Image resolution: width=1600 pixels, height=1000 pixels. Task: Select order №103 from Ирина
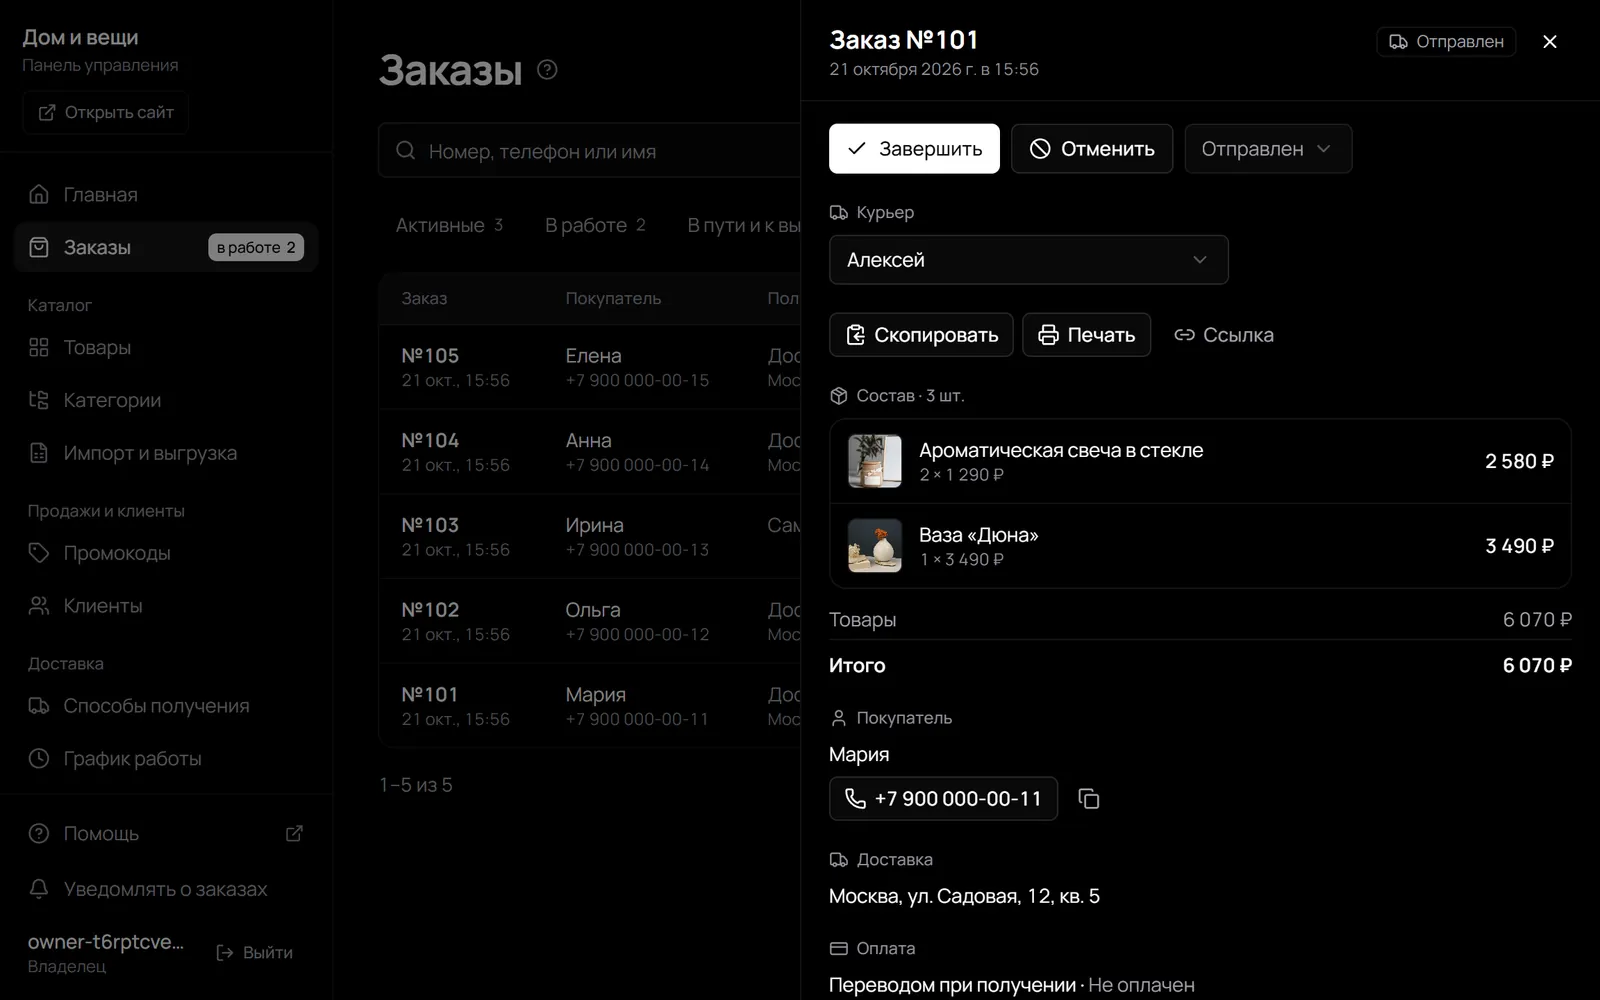point(590,537)
